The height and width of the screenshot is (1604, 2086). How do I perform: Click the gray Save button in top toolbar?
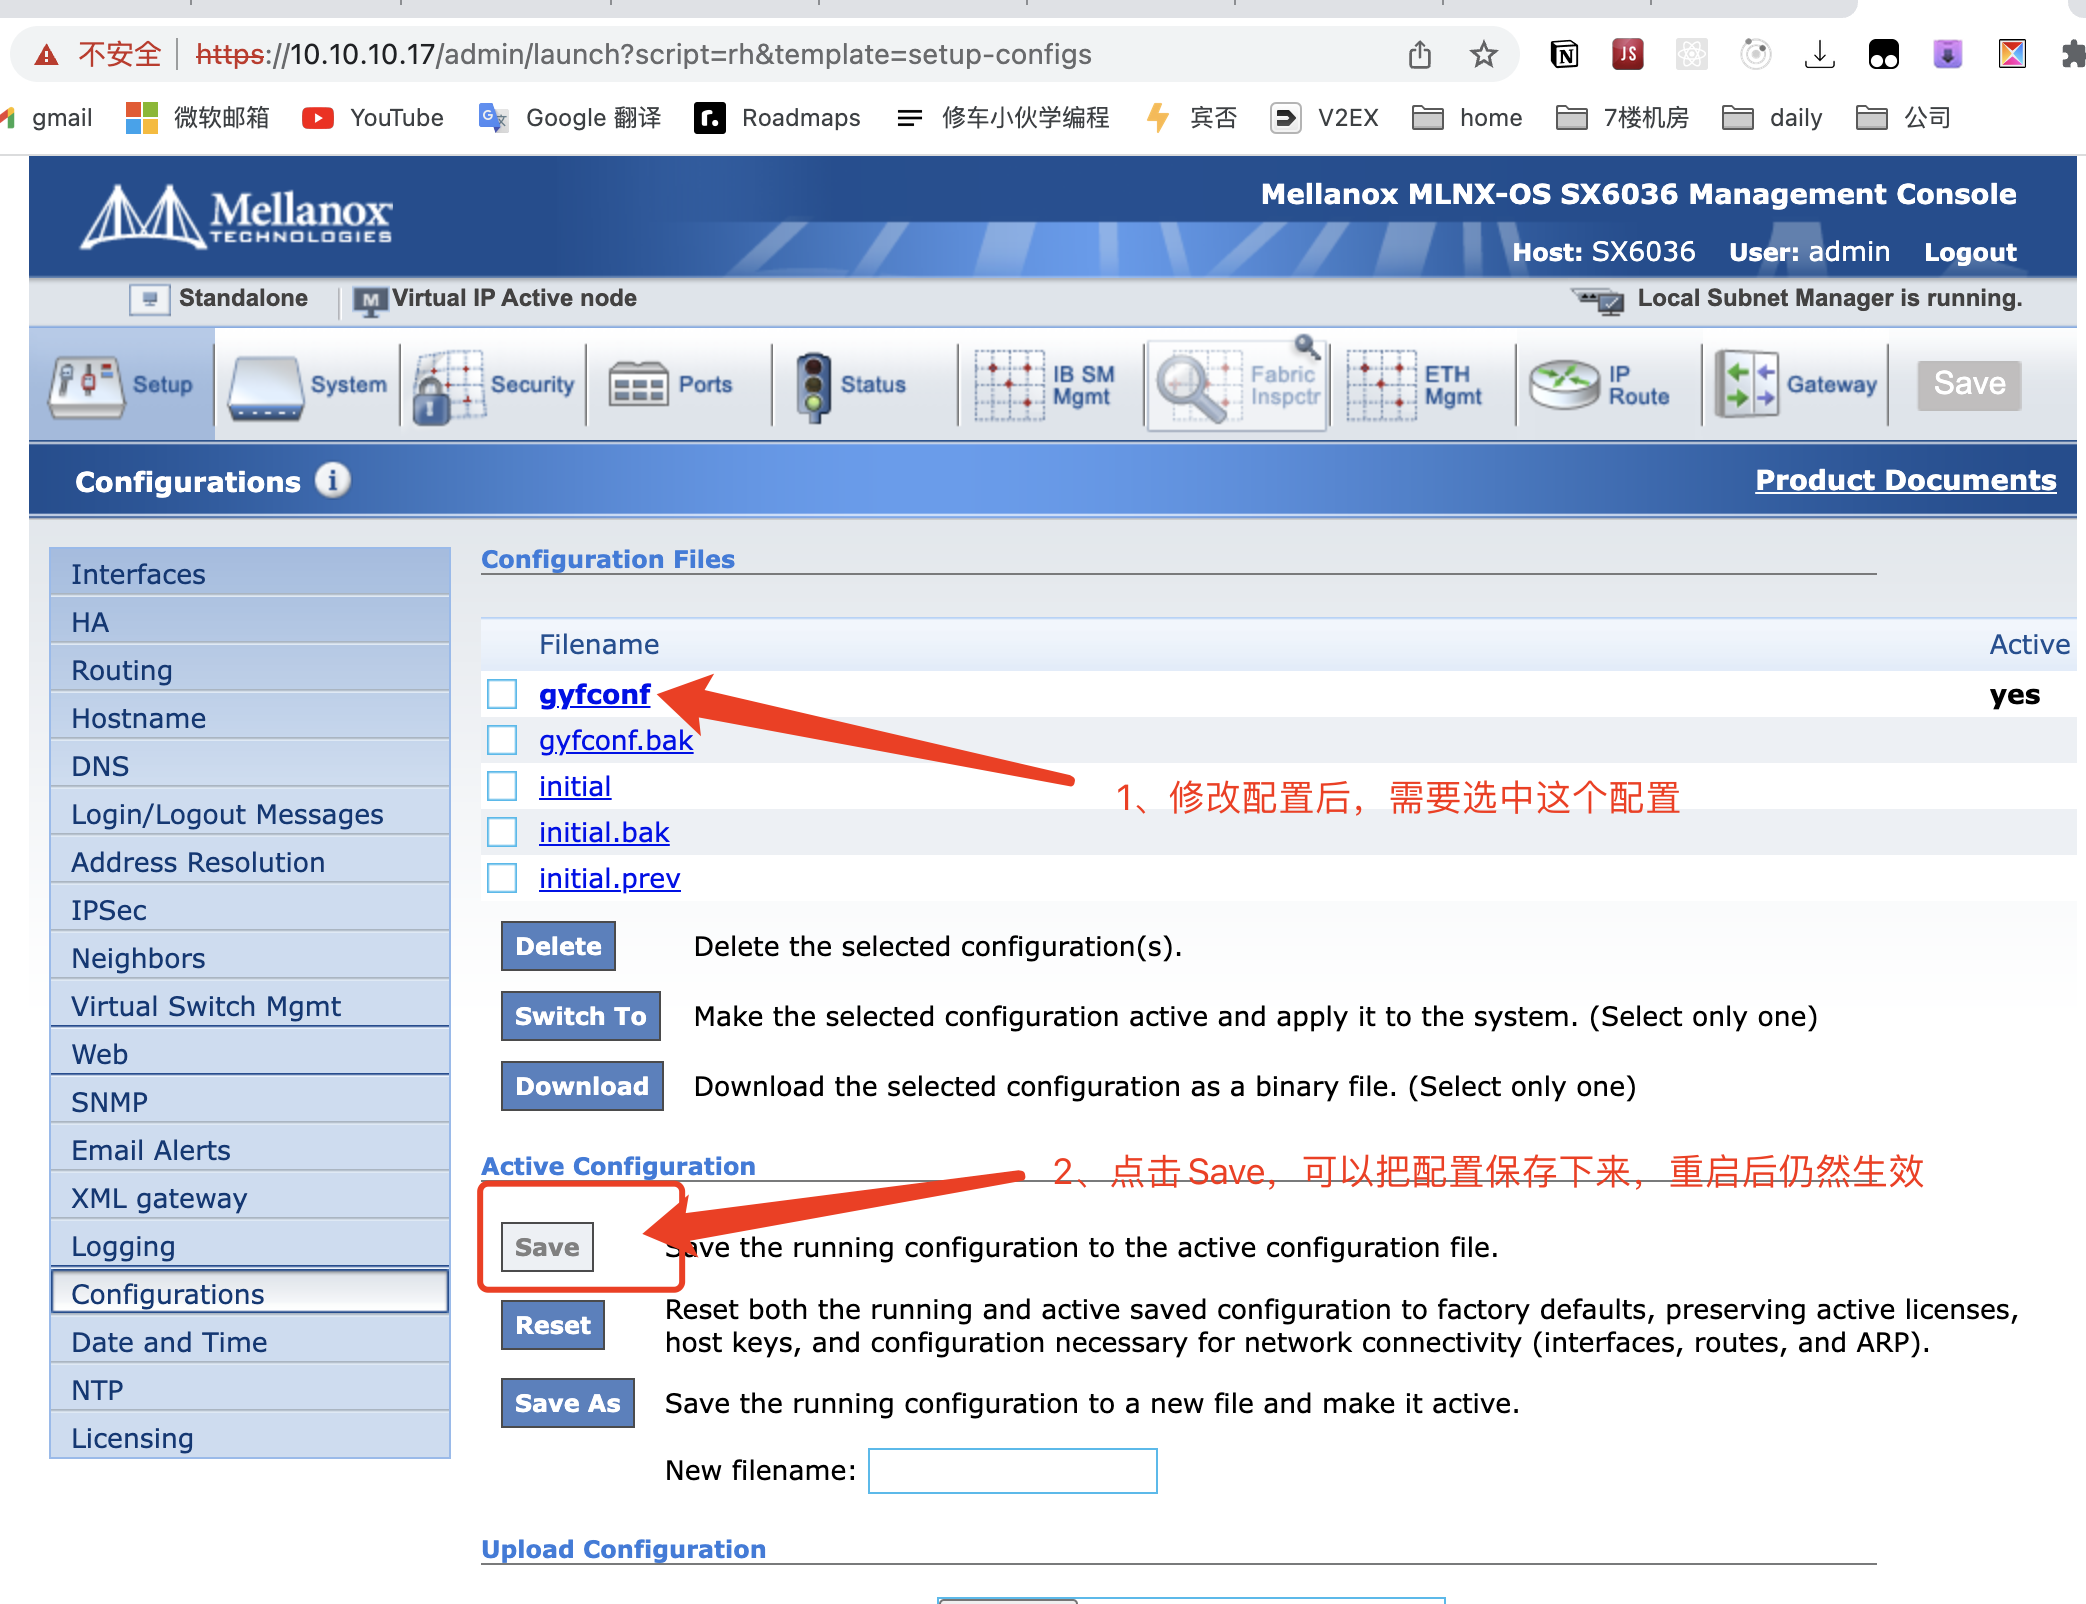(x=1969, y=385)
